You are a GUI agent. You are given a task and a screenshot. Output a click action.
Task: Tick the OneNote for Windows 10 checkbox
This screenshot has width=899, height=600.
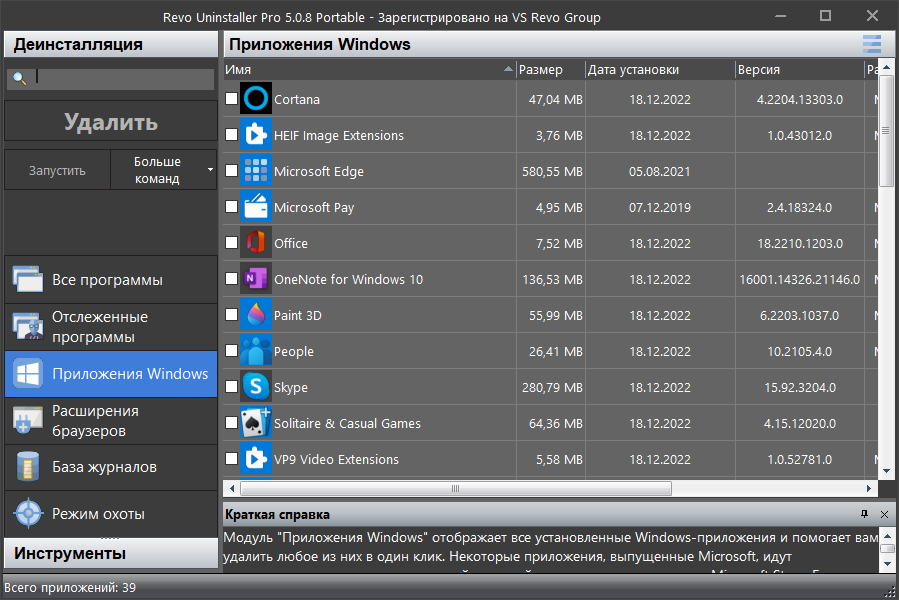(x=231, y=278)
